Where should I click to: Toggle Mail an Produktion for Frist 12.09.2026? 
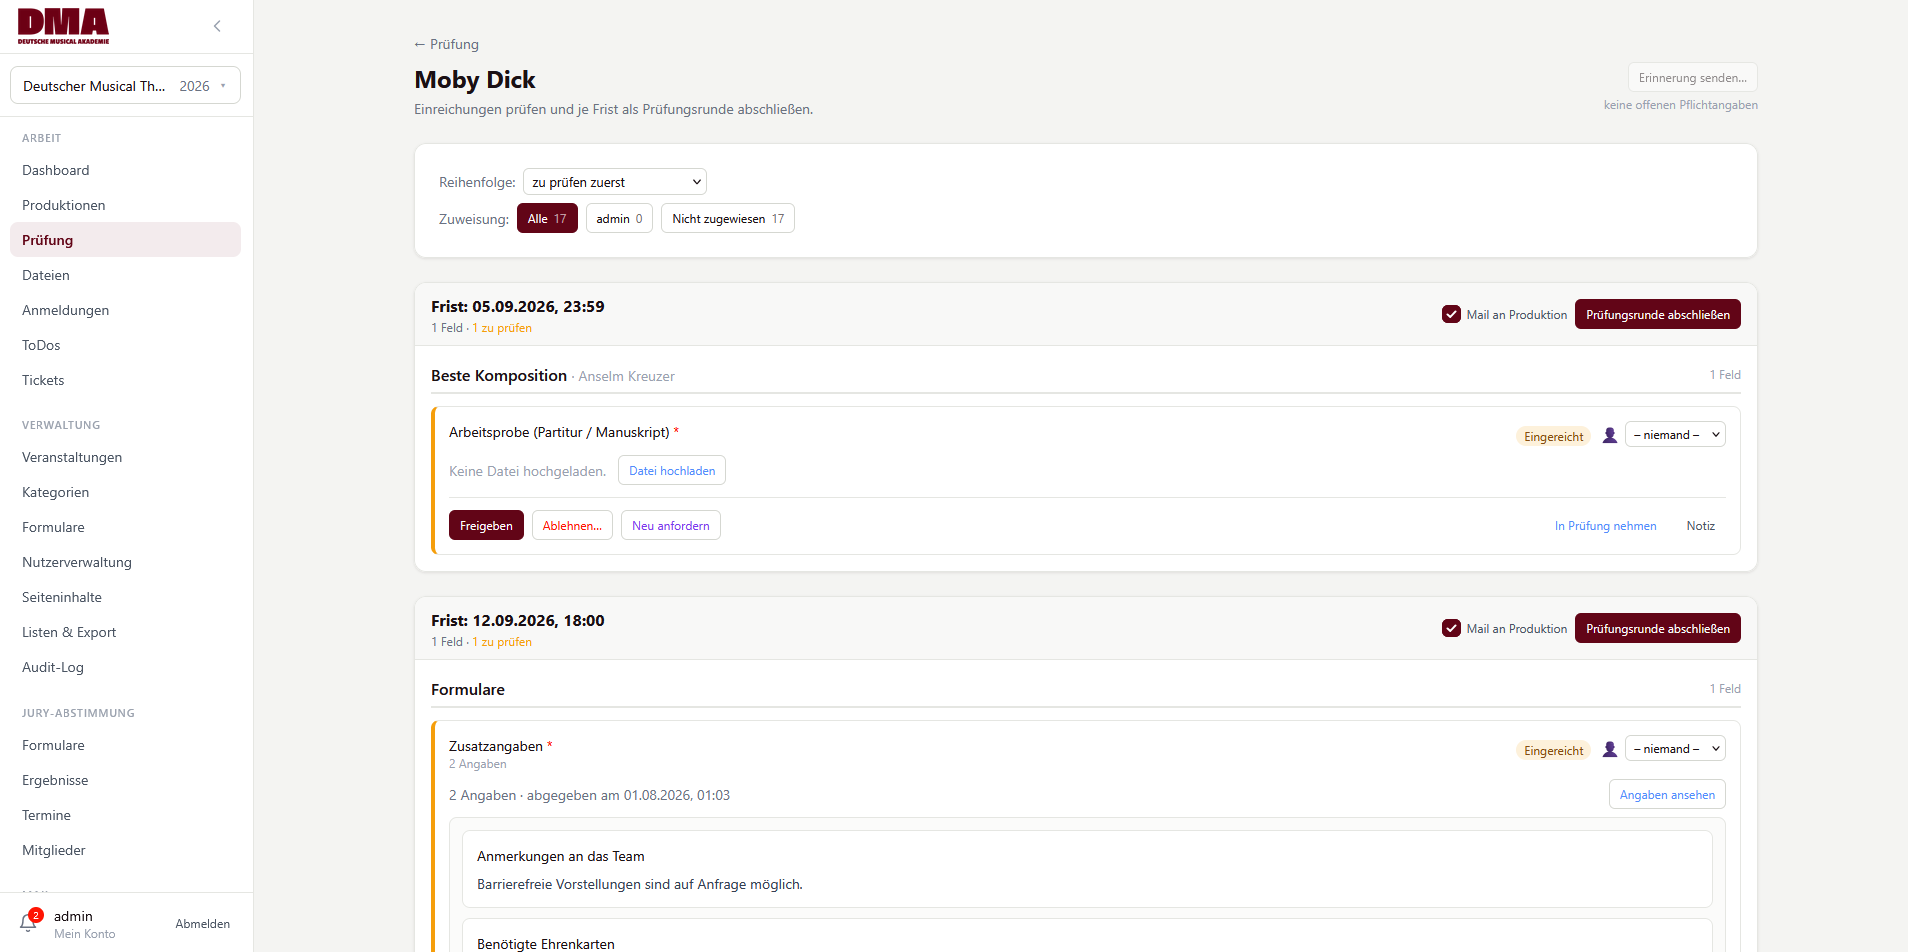1451,628
